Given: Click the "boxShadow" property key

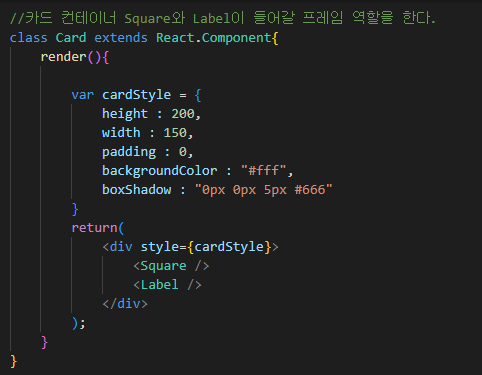Looking at the screenshot, I should coord(136,190).
